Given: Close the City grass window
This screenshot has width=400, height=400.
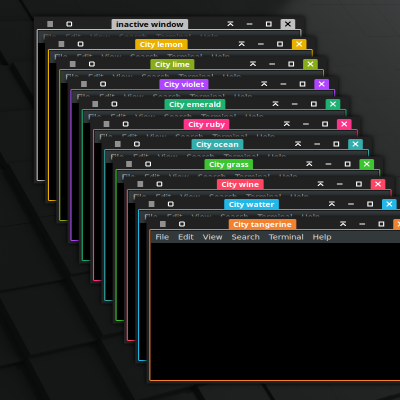Looking at the screenshot, I should pyautogui.click(x=367, y=164).
